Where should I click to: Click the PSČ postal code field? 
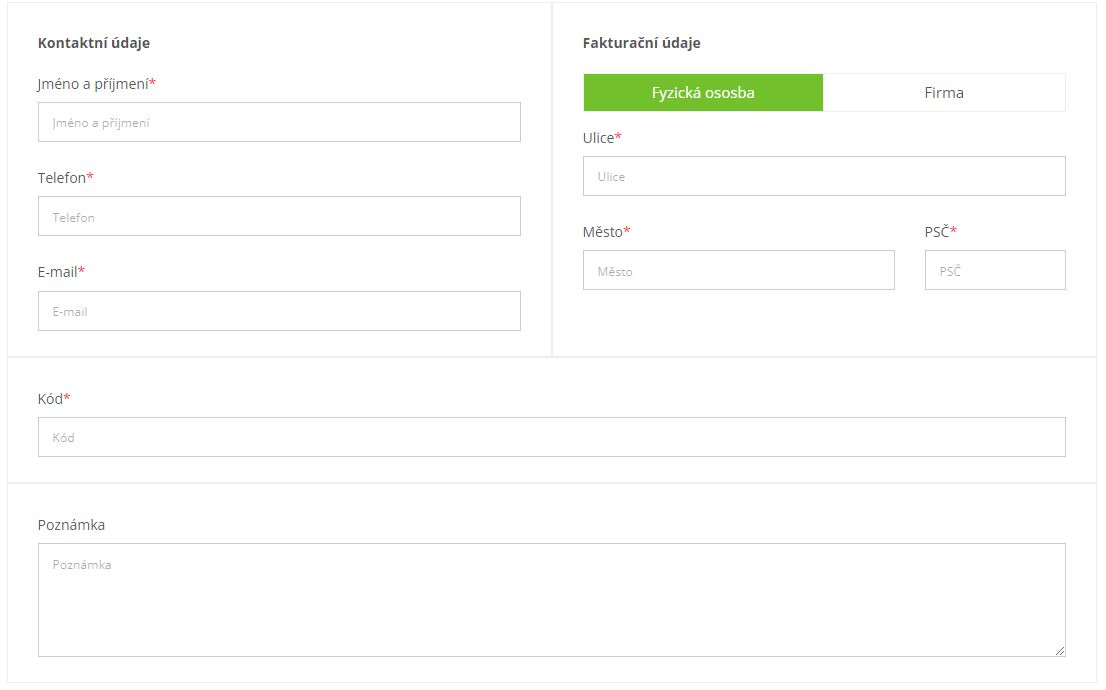[995, 270]
